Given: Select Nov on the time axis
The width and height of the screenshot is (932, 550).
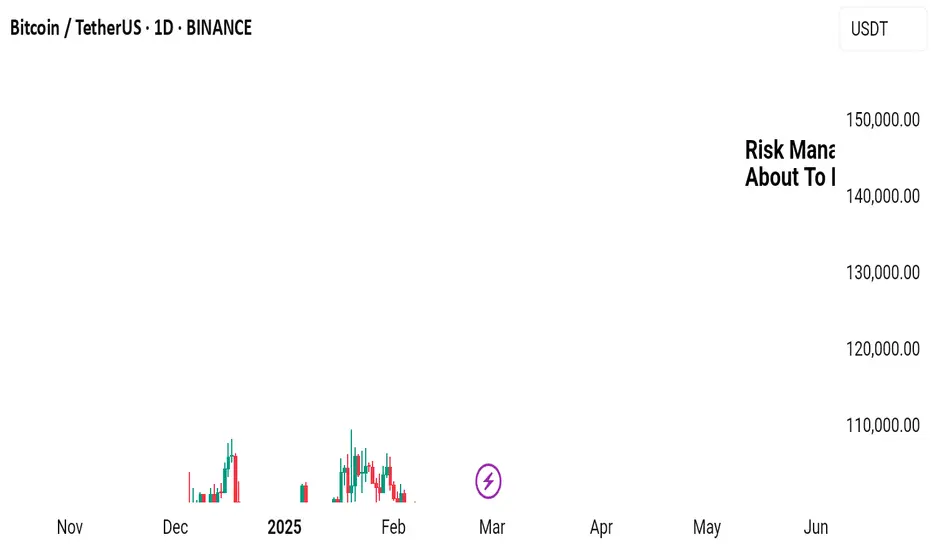Looking at the screenshot, I should click(x=69, y=527).
